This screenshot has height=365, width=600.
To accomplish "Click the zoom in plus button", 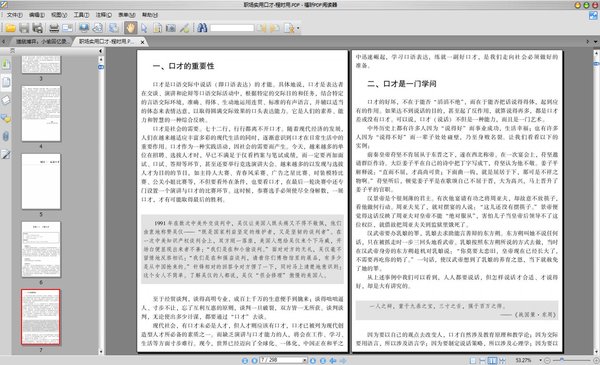I will click(596, 360).
